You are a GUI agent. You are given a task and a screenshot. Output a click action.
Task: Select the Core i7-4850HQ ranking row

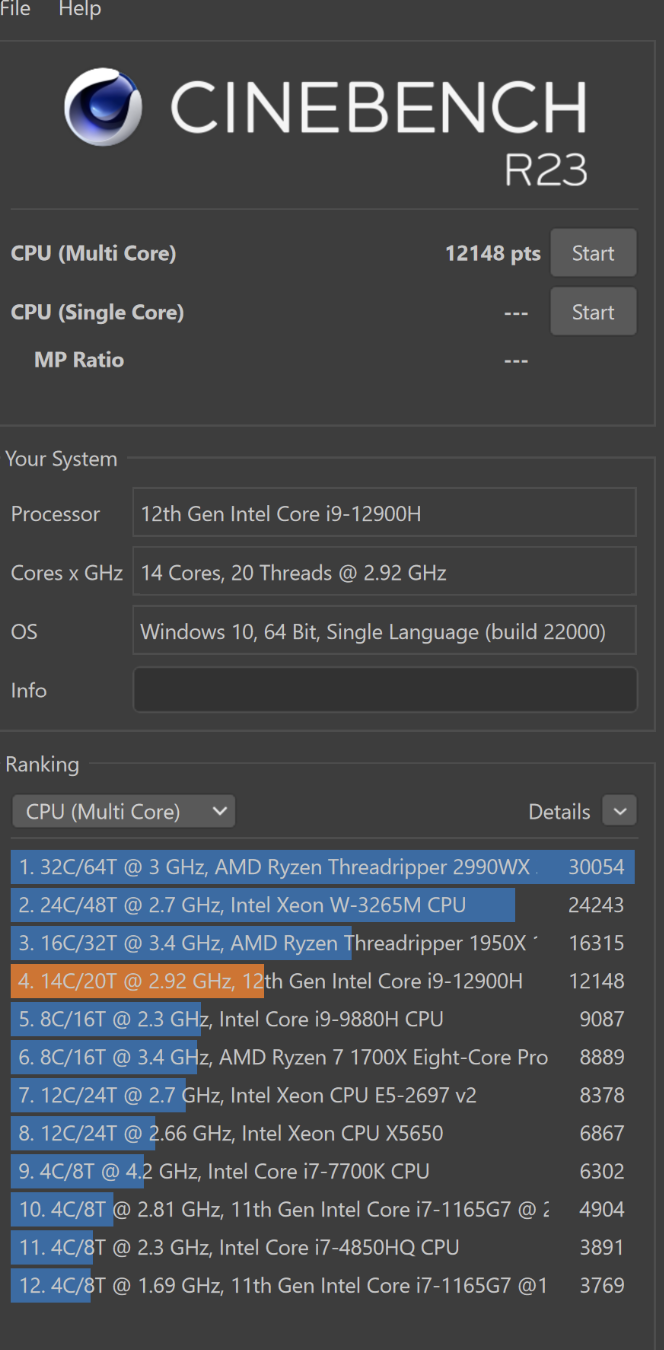[x=323, y=1247]
